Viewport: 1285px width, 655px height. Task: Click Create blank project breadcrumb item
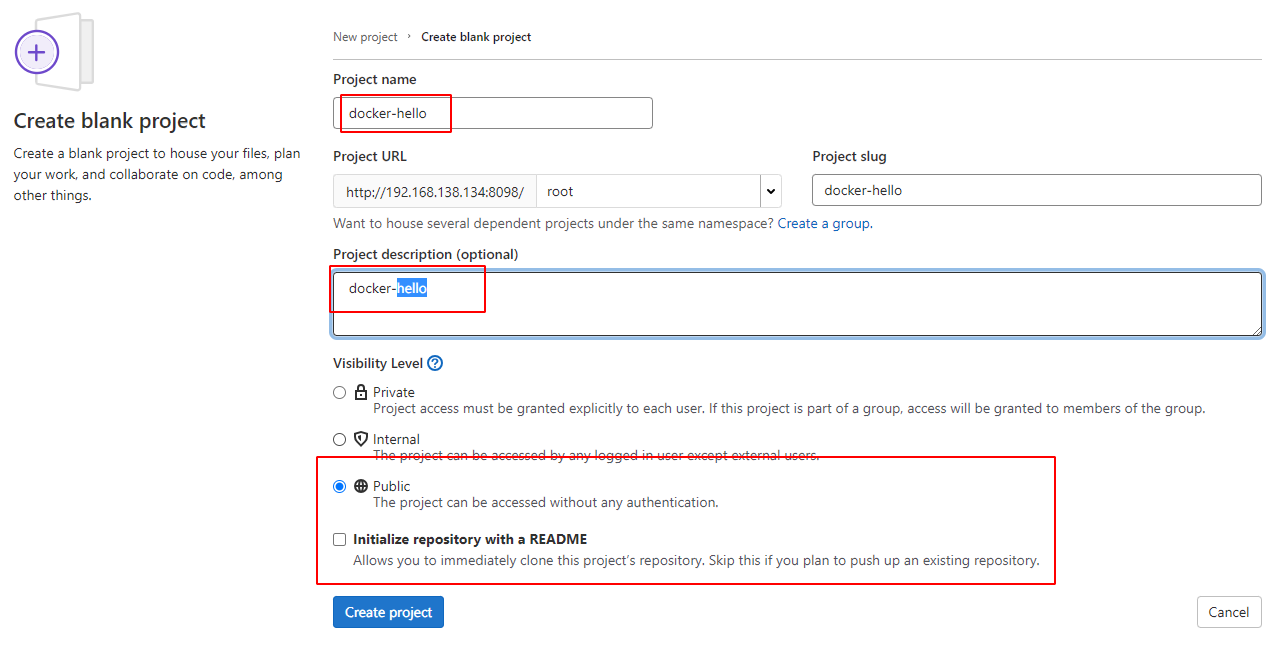pos(476,37)
